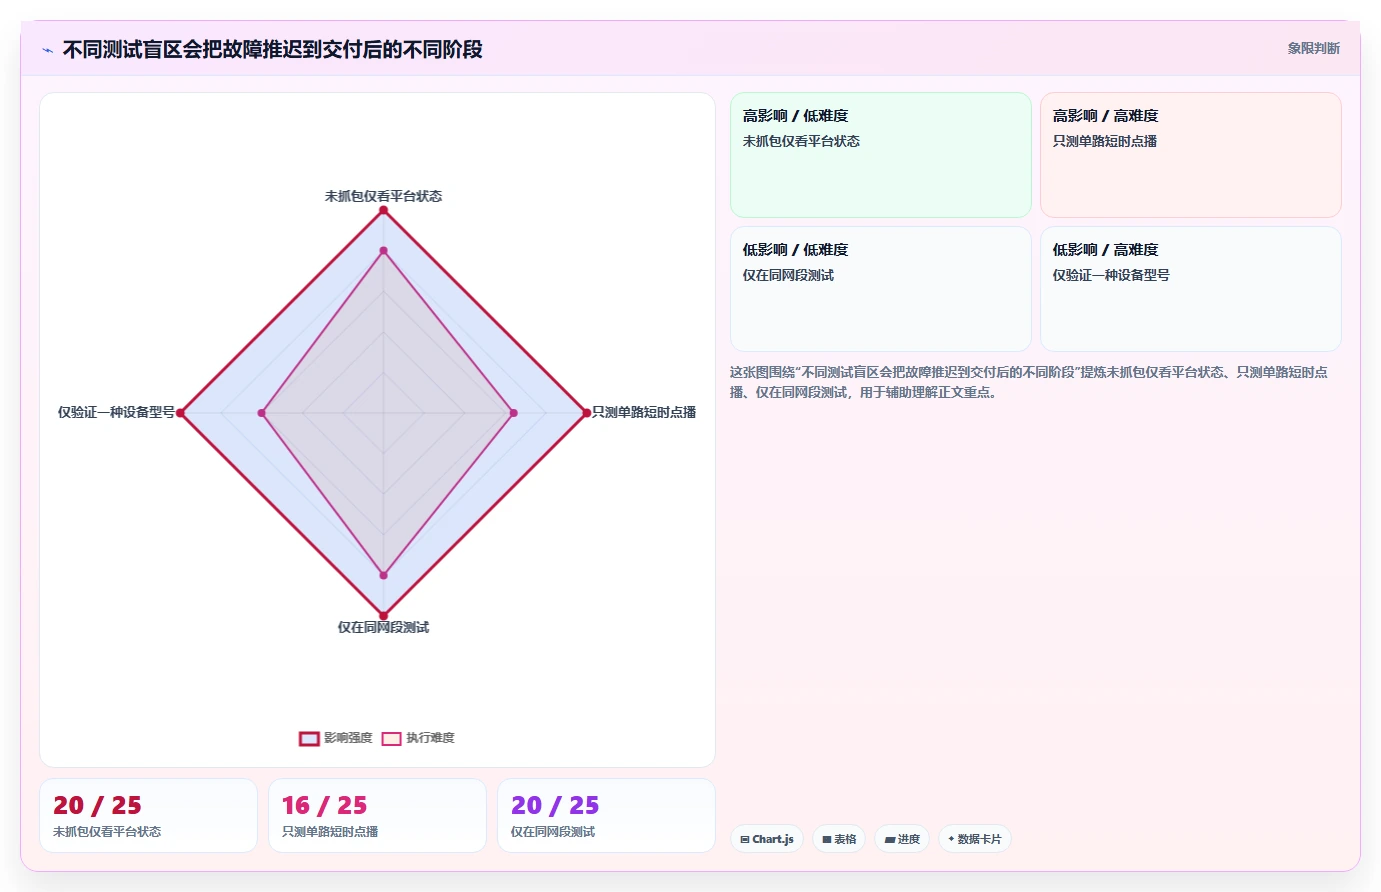1381x892 pixels.
Task: Click inner 执行难度 point on left axis
Action: coord(261,413)
